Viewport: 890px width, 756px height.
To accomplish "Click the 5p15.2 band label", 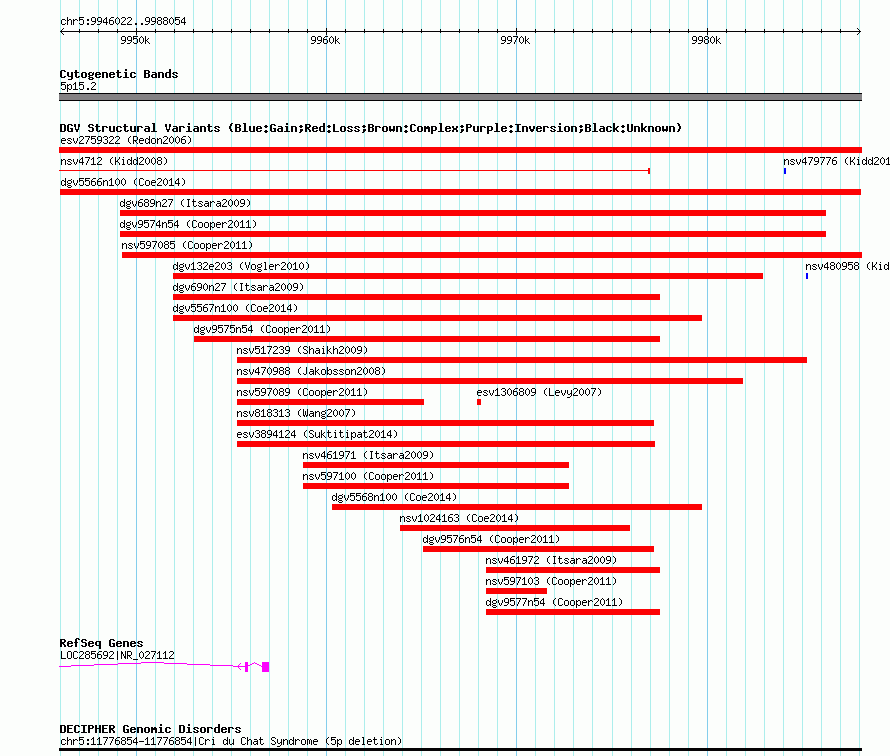I will [78, 86].
